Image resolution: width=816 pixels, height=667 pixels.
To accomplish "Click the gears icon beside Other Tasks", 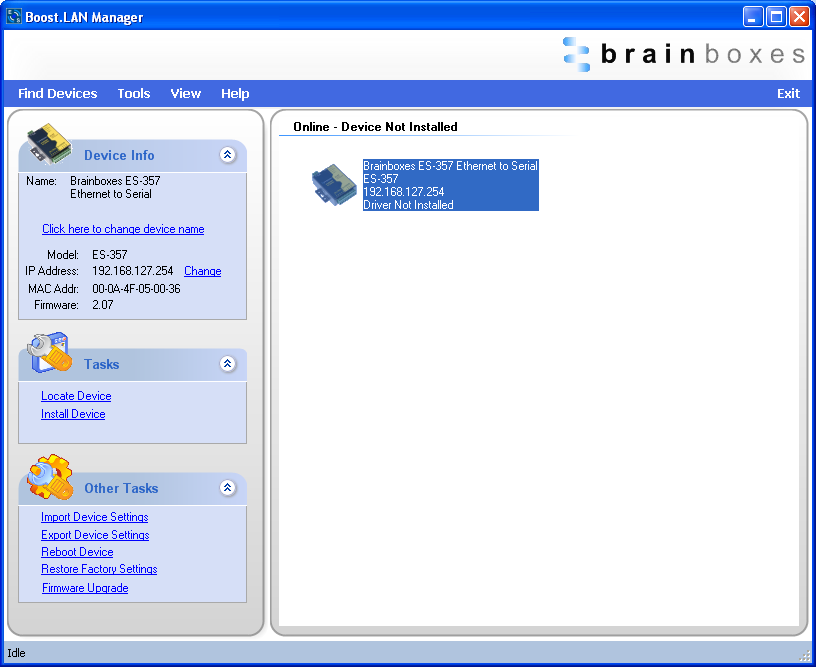I will (48, 480).
